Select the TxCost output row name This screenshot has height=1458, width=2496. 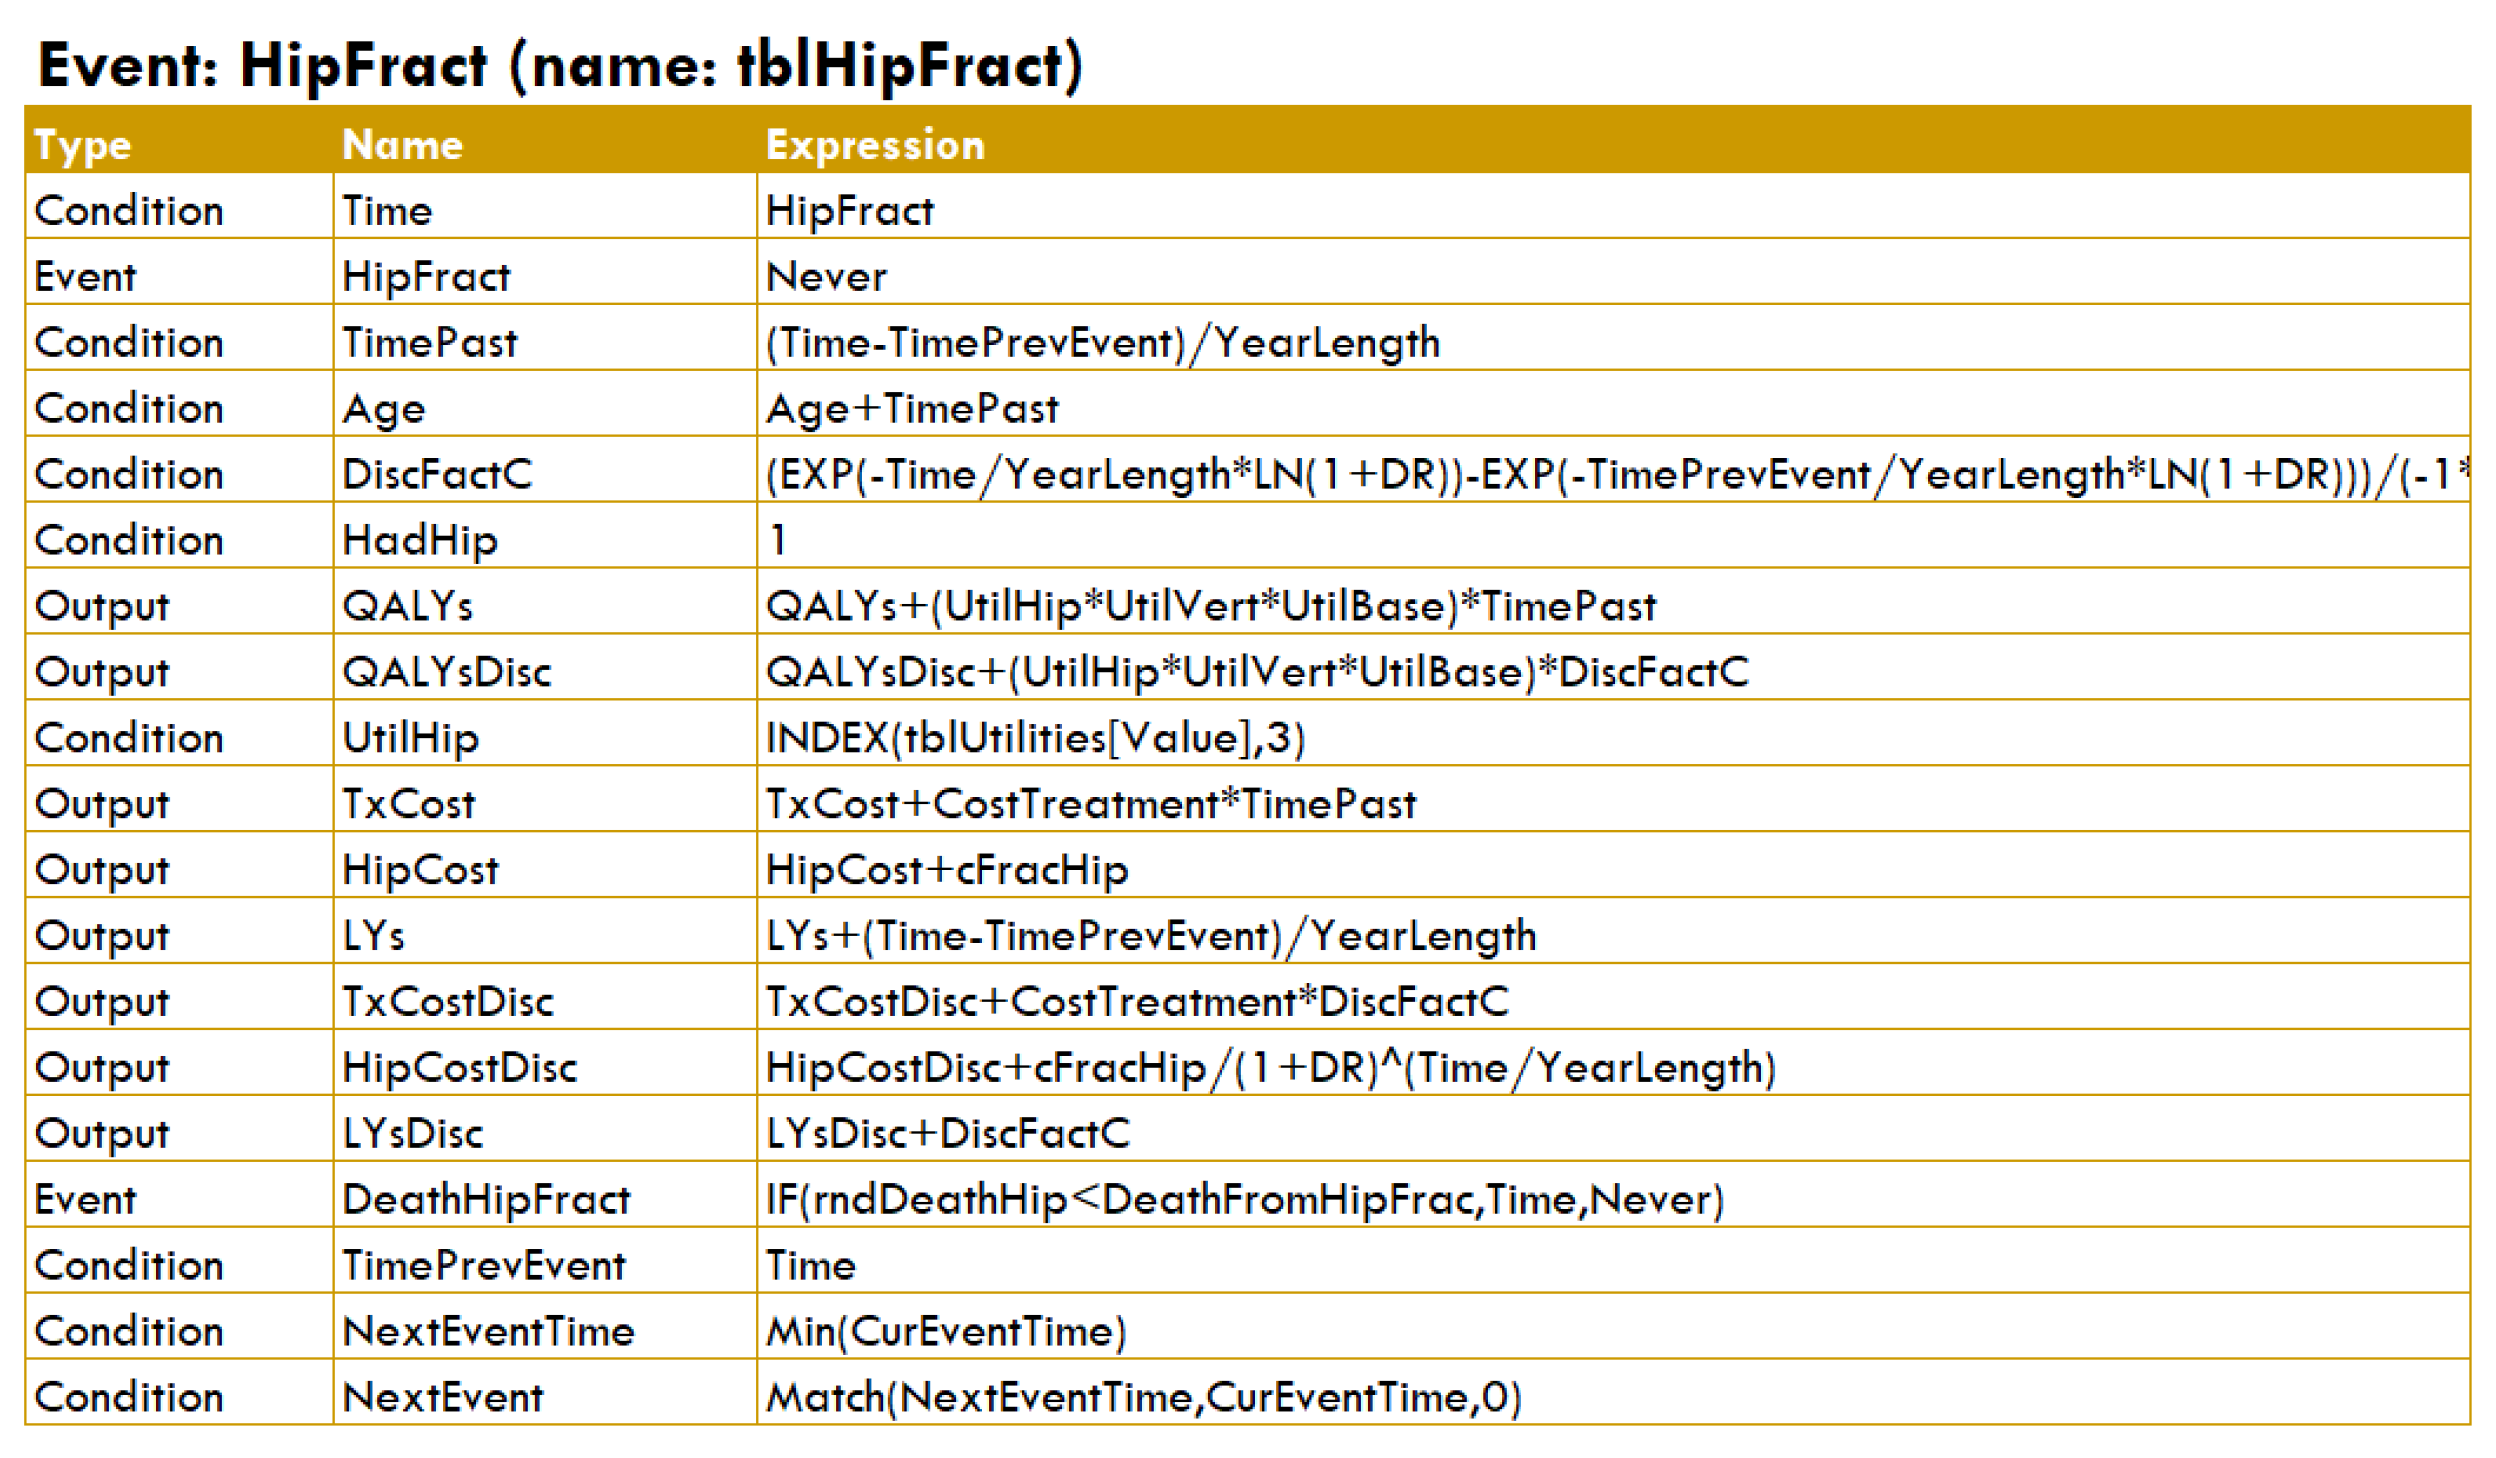[x=408, y=804]
